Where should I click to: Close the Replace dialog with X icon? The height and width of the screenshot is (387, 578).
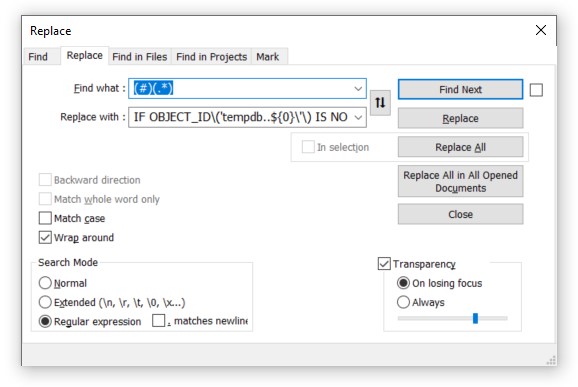coord(540,30)
